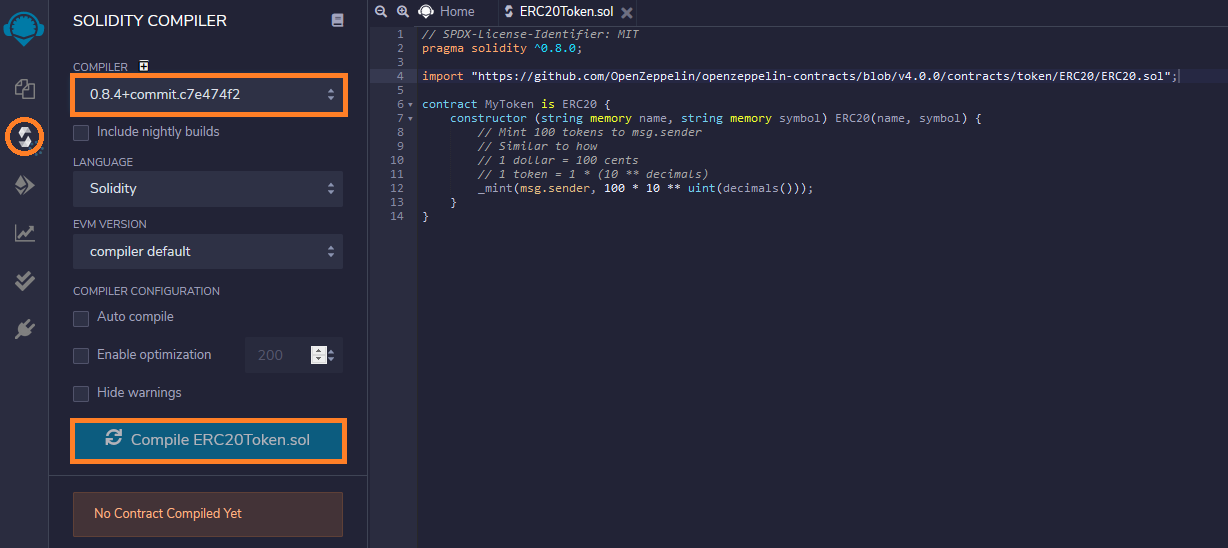Click the "1 token = 1 * (10 ** decimals)" comment
Viewport: 1228px width, 548px height.
[593, 174]
